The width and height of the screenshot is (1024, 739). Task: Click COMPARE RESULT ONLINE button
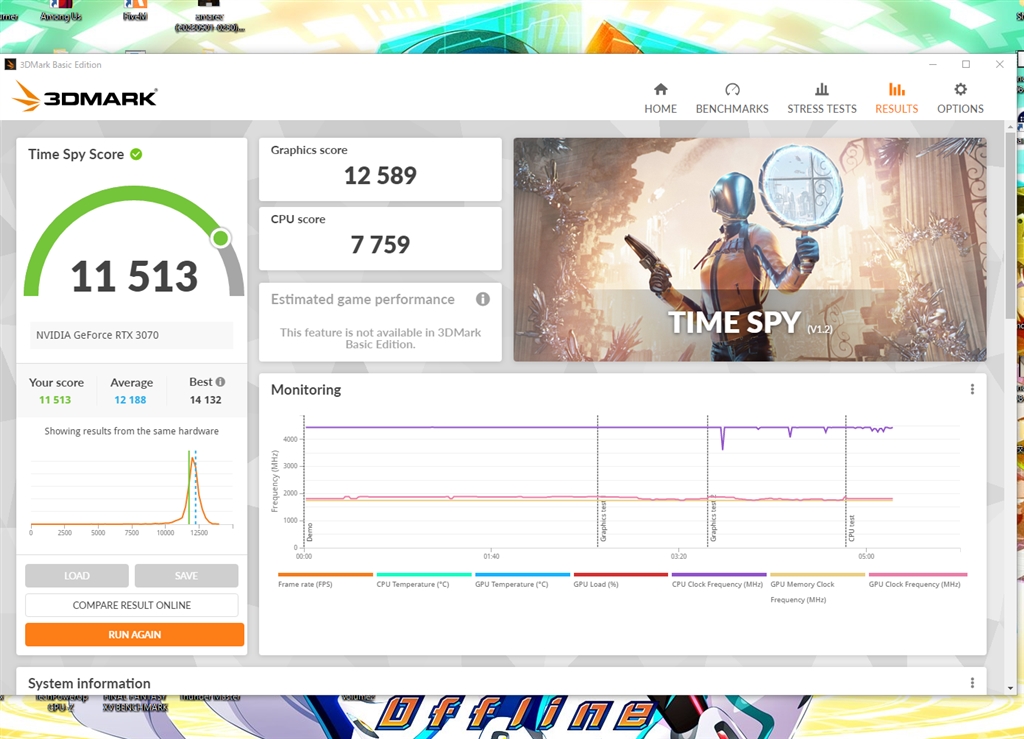pyautogui.click(x=131, y=605)
